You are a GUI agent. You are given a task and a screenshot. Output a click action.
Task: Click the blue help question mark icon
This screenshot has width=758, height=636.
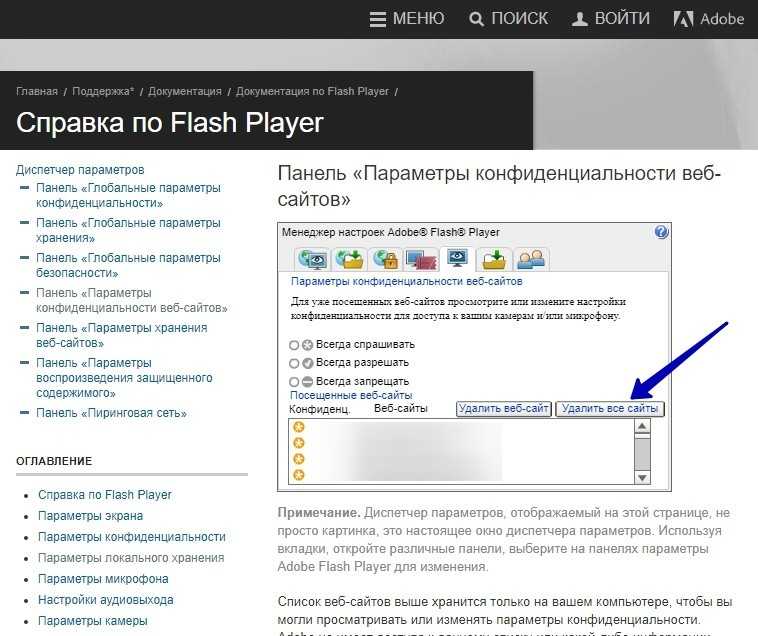[x=661, y=232]
